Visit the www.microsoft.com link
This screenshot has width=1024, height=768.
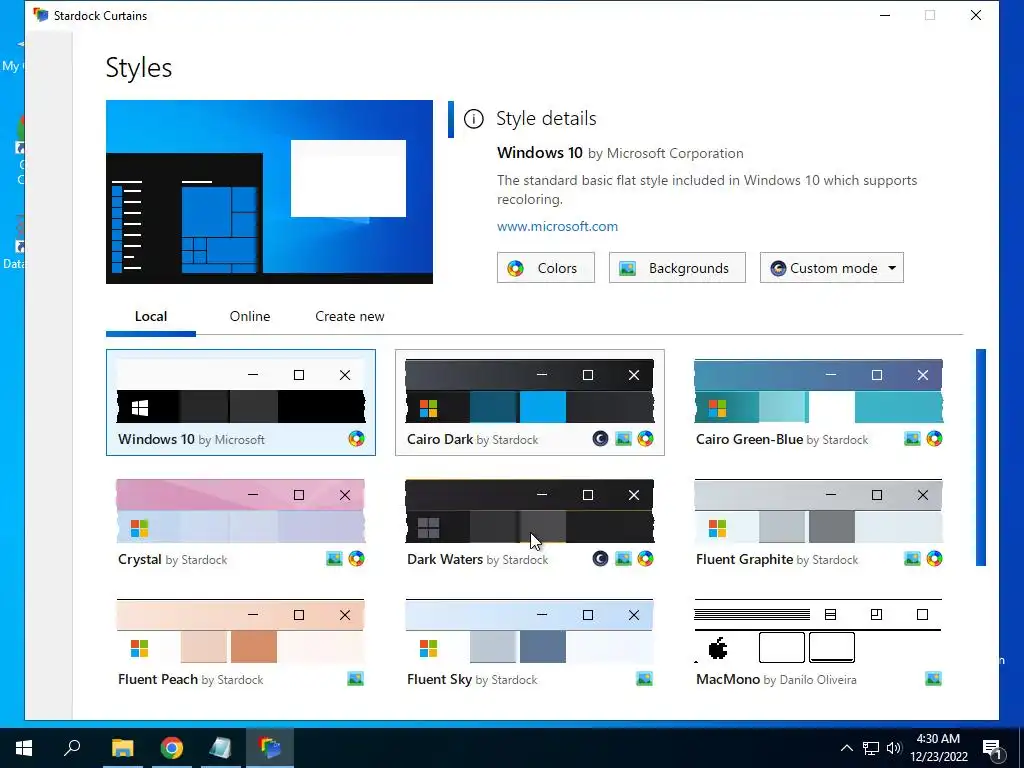click(x=557, y=227)
